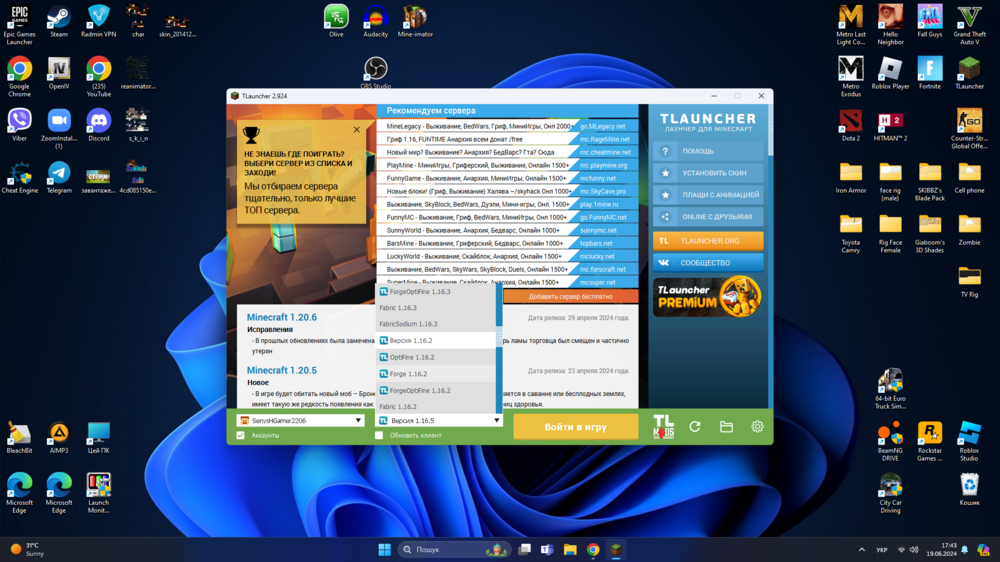Open Discord desktop icon
This screenshot has width=1000, height=562.
[98, 125]
